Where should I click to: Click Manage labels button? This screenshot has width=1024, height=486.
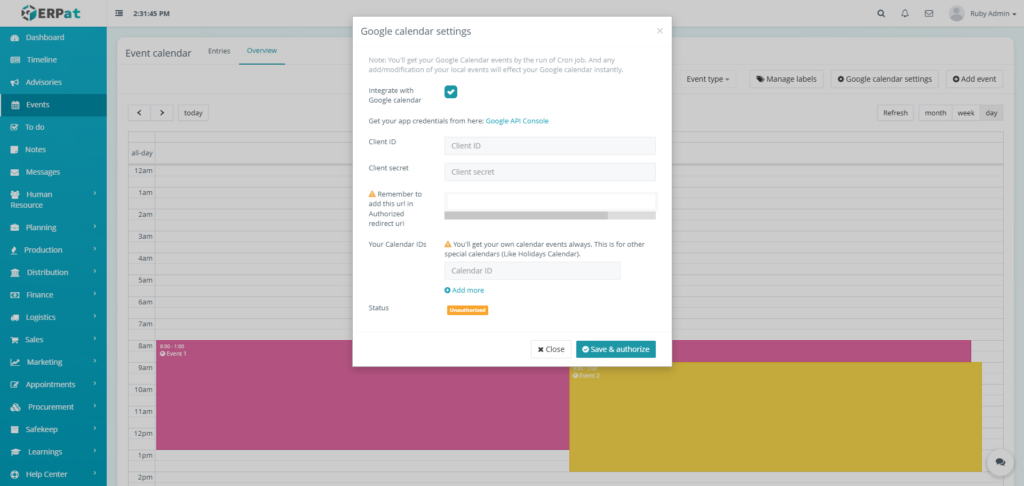click(x=787, y=79)
